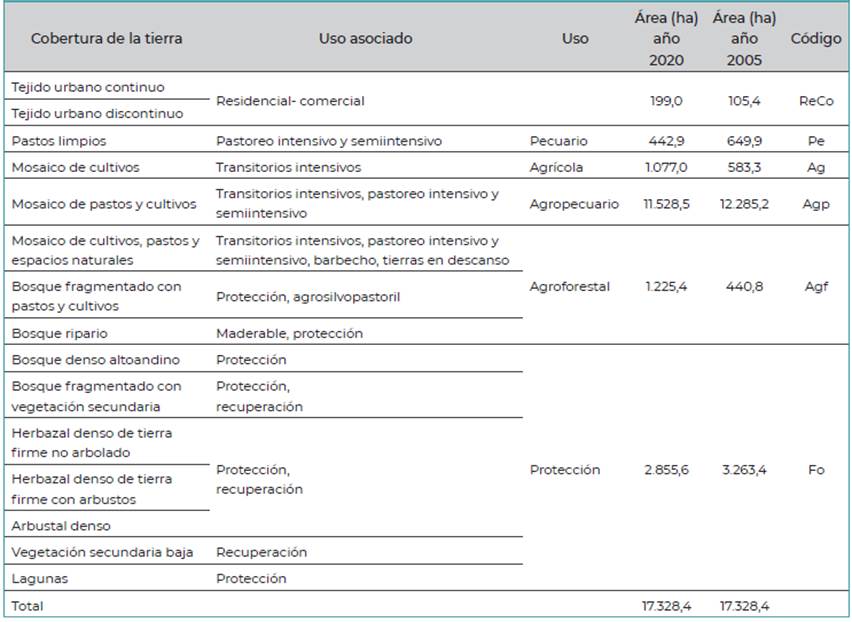Select the "Vegetación secundaria baja" cell

pyautogui.click(x=102, y=552)
